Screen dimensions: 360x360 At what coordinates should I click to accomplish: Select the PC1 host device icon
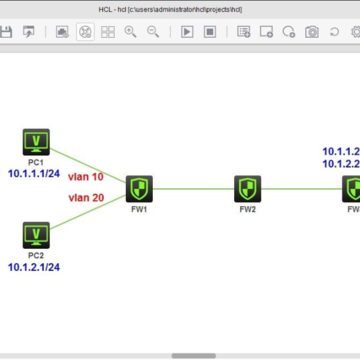pyautogui.click(x=36, y=142)
